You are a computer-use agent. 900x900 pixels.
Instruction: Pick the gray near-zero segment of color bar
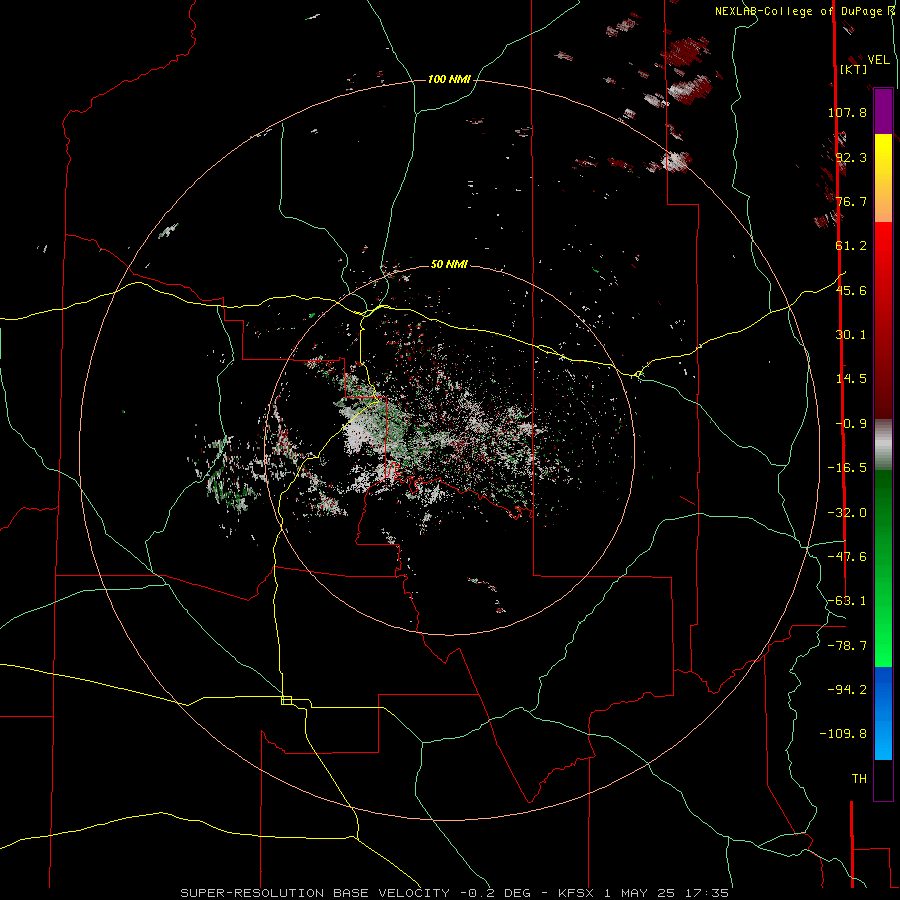tap(883, 444)
